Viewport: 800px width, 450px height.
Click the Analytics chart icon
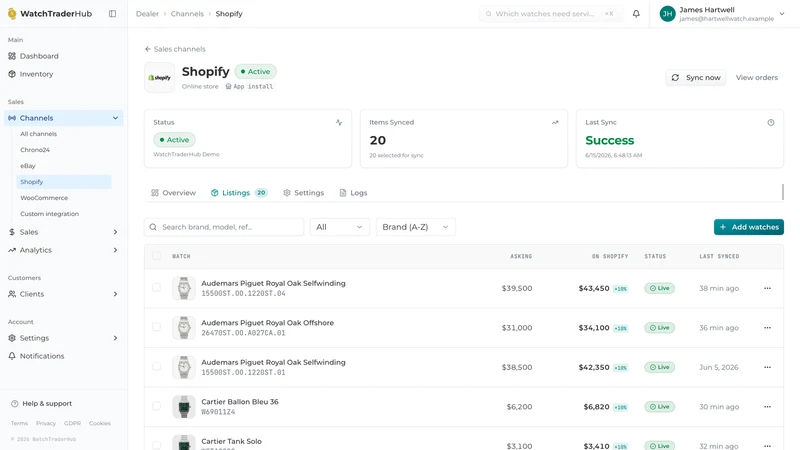point(12,250)
